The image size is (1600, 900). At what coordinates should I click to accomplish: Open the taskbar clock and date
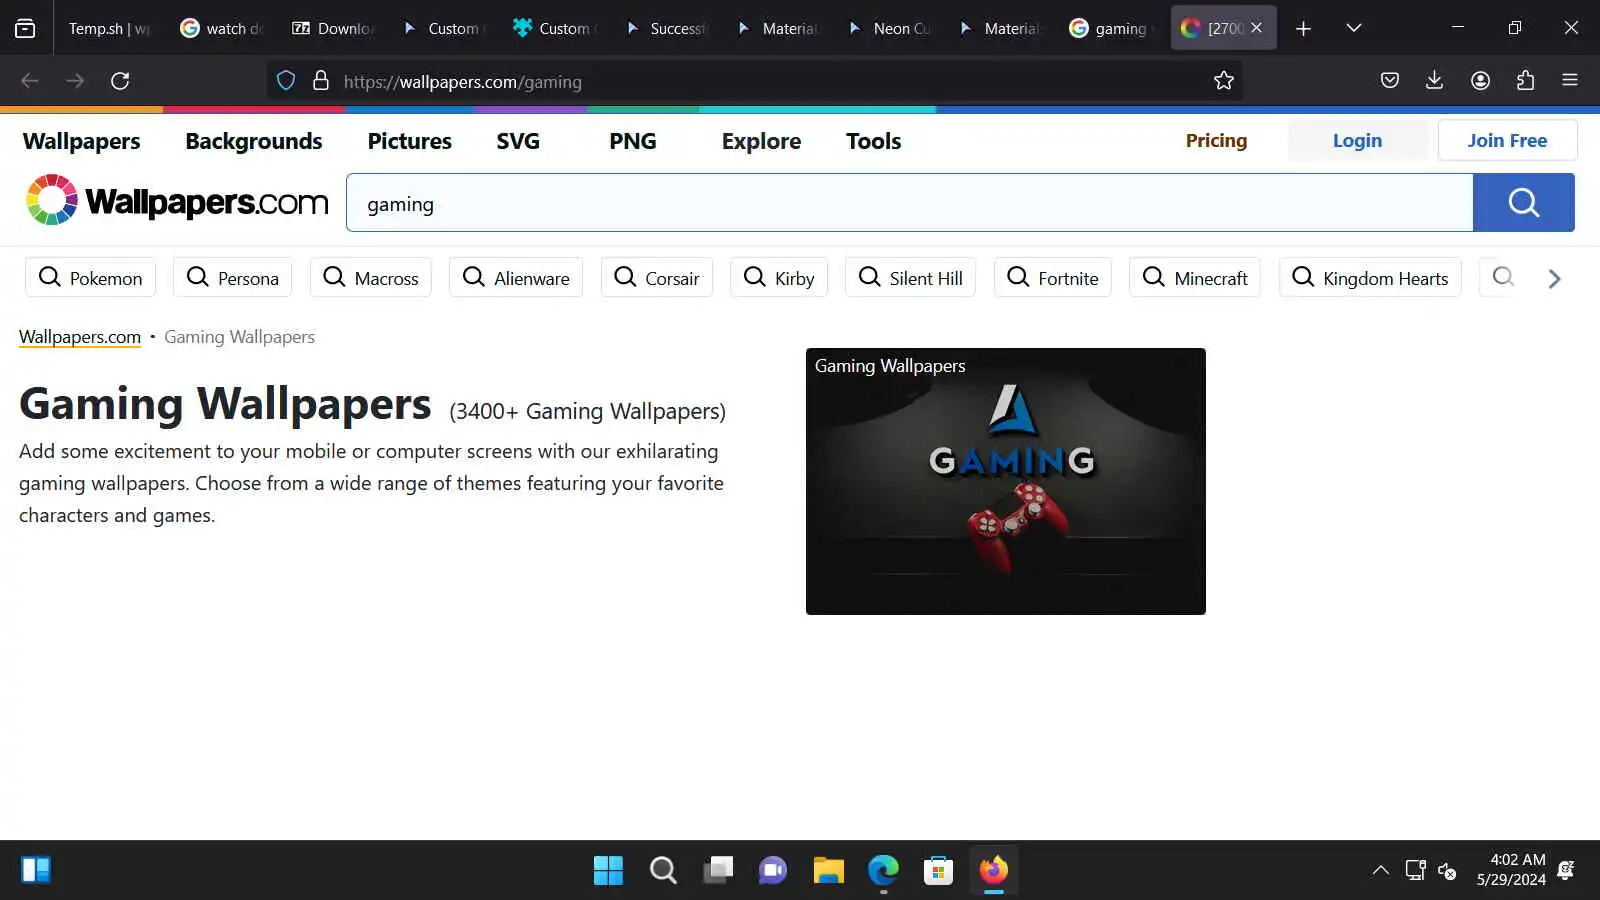1511,870
